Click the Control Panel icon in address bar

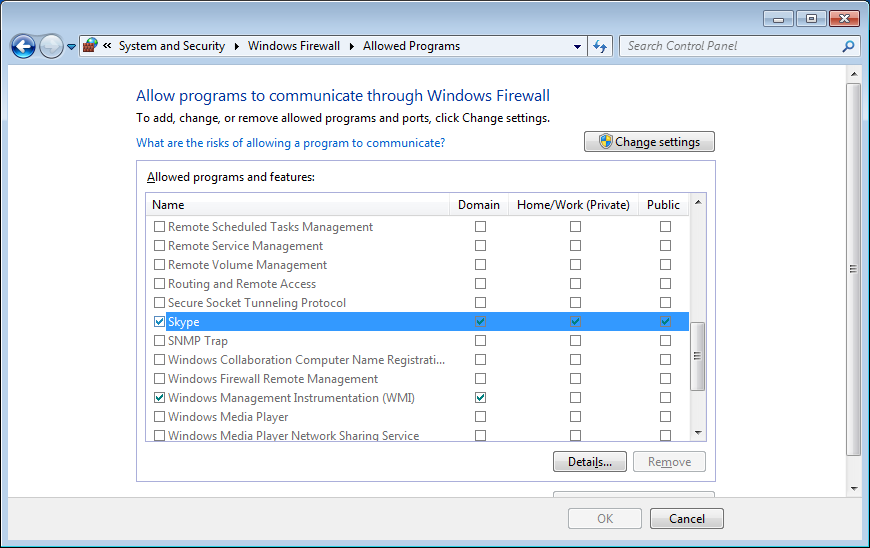[x=90, y=46]
